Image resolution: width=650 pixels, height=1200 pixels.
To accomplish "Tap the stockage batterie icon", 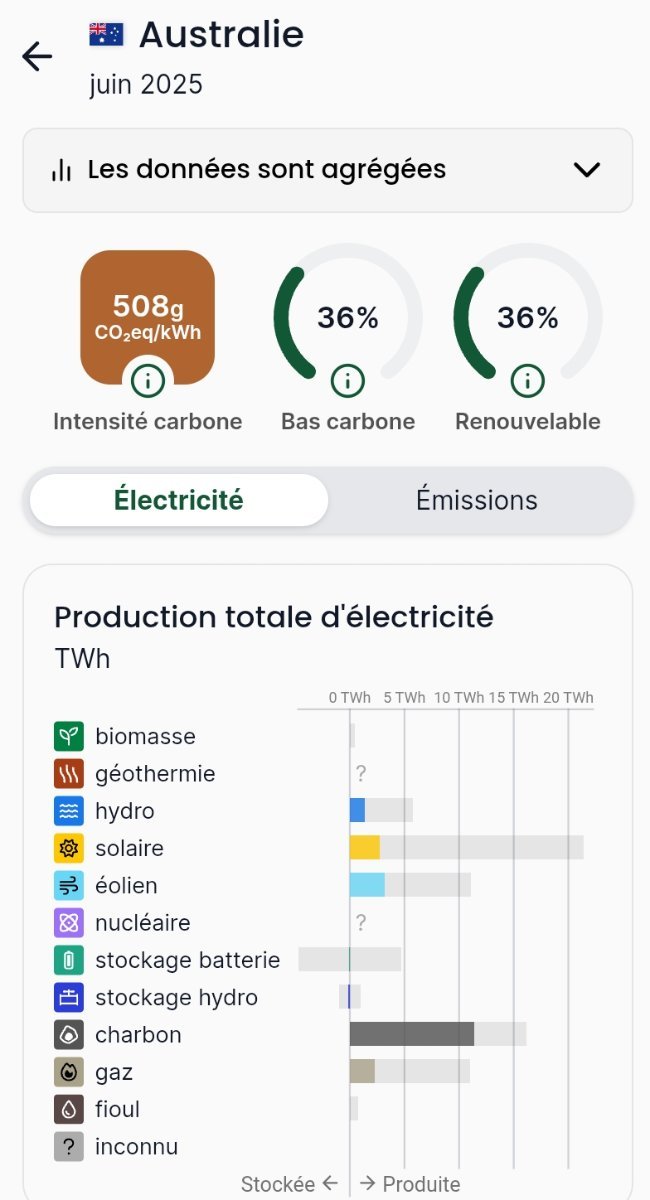I will pos(68,960).
